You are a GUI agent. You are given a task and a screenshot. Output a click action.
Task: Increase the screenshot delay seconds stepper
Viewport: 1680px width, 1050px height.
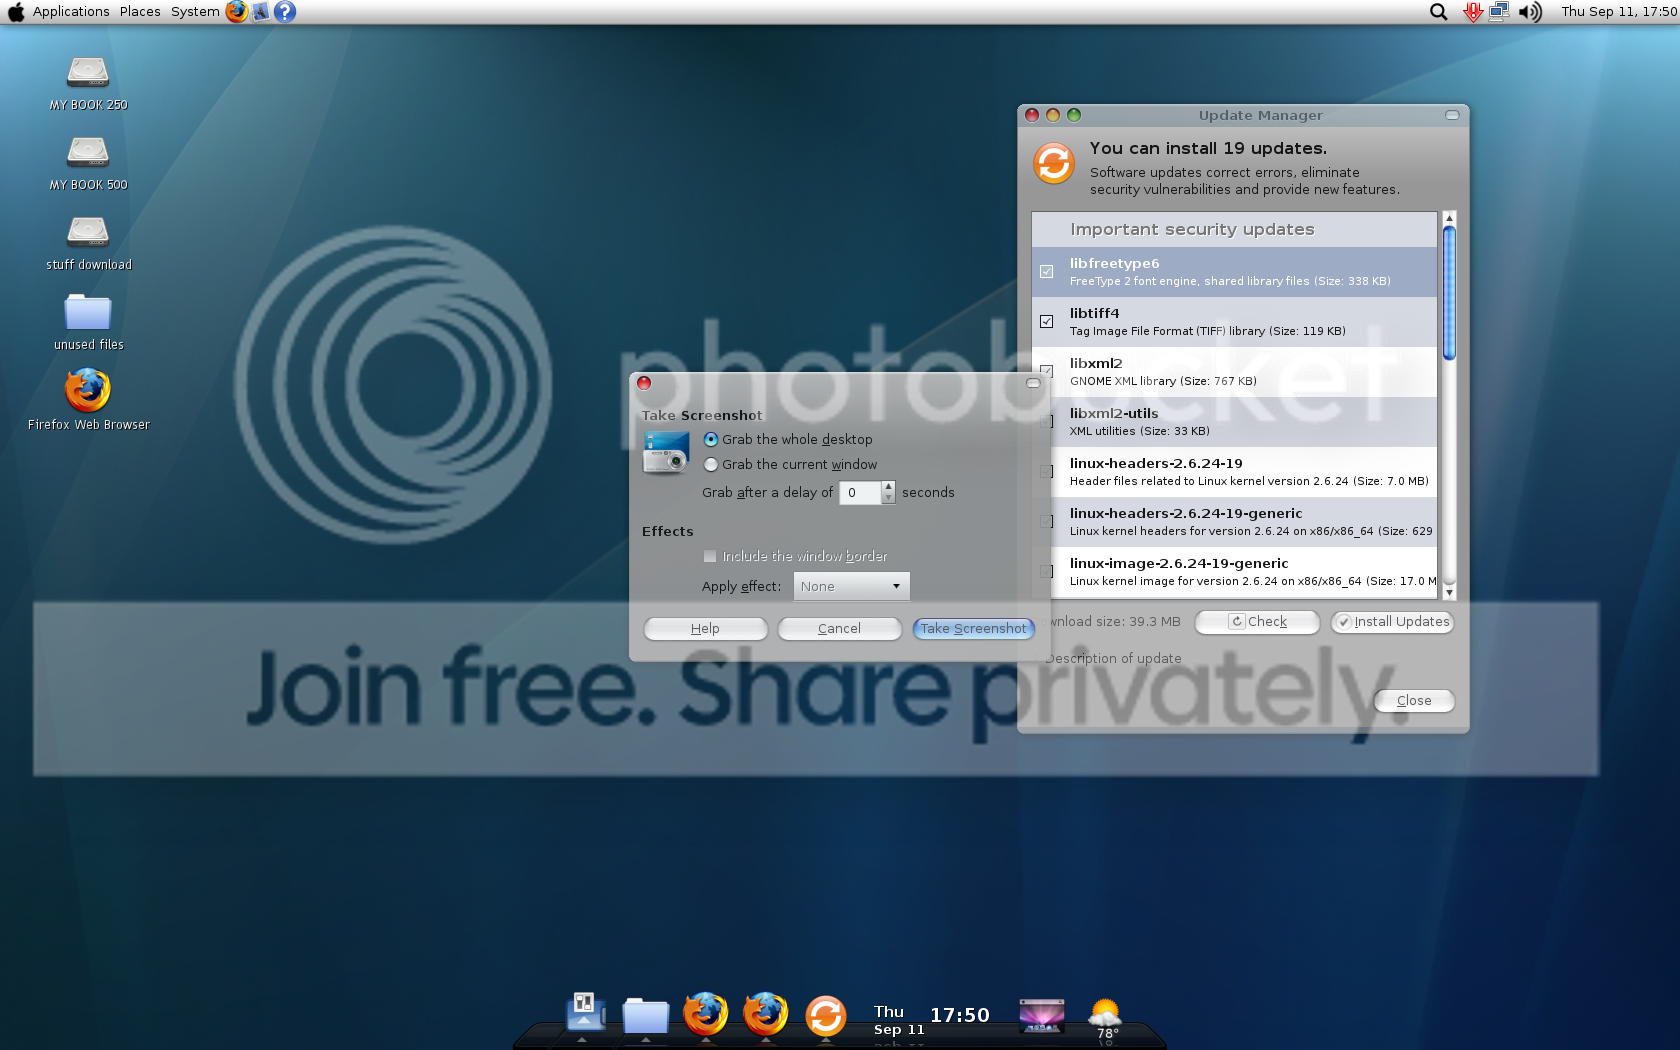click(x=888, y=487)
